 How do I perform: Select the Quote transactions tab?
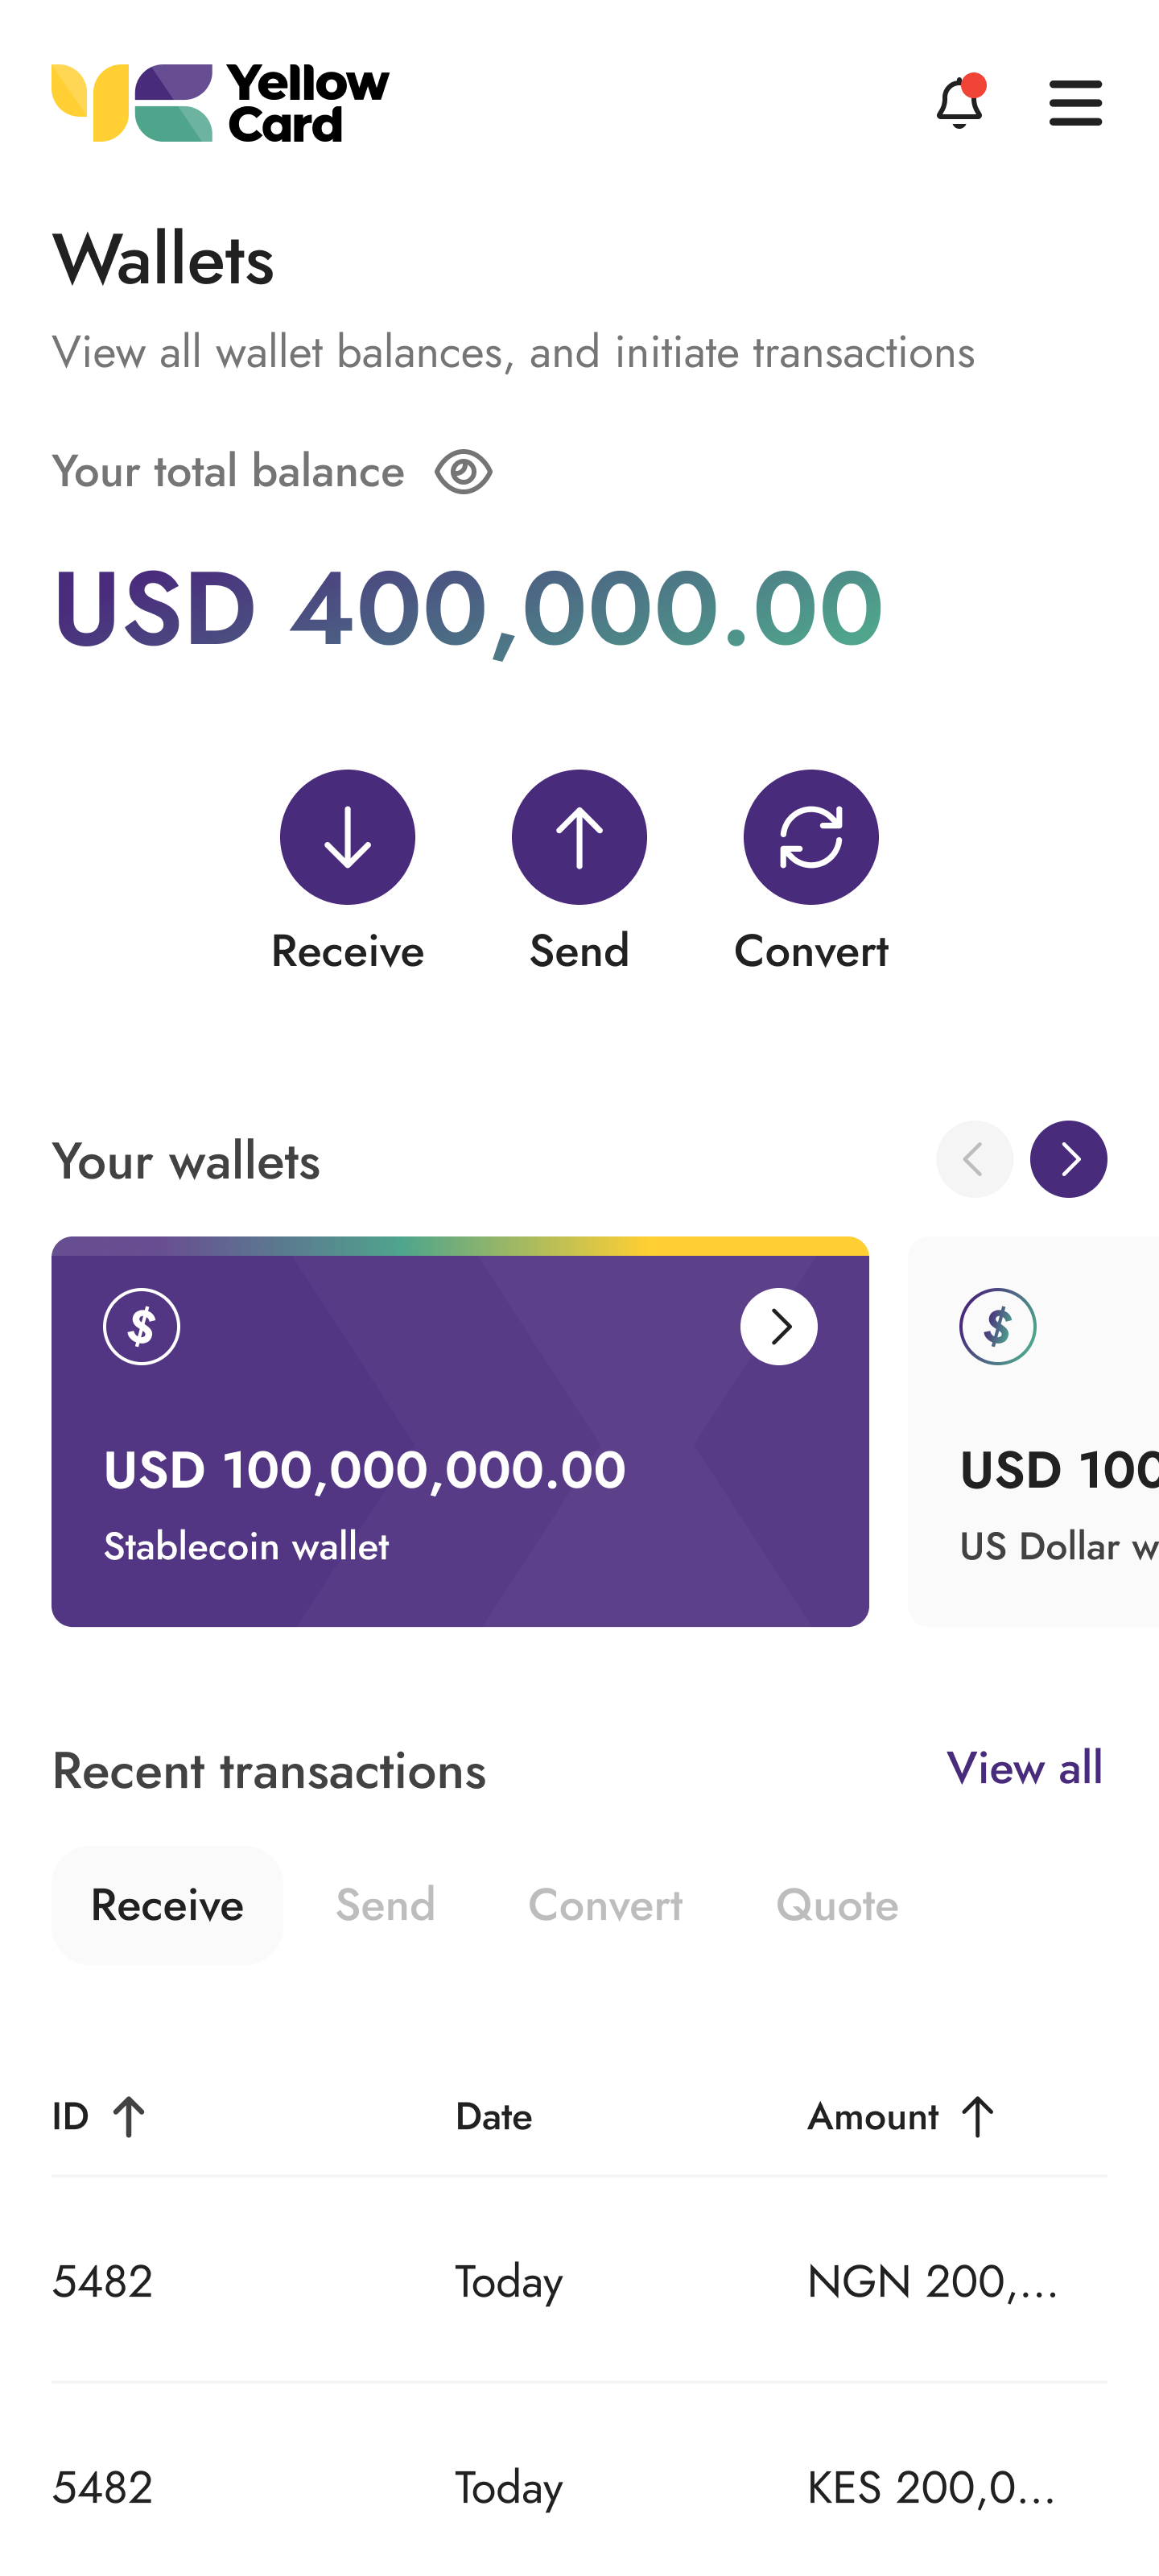point(837,1905)
